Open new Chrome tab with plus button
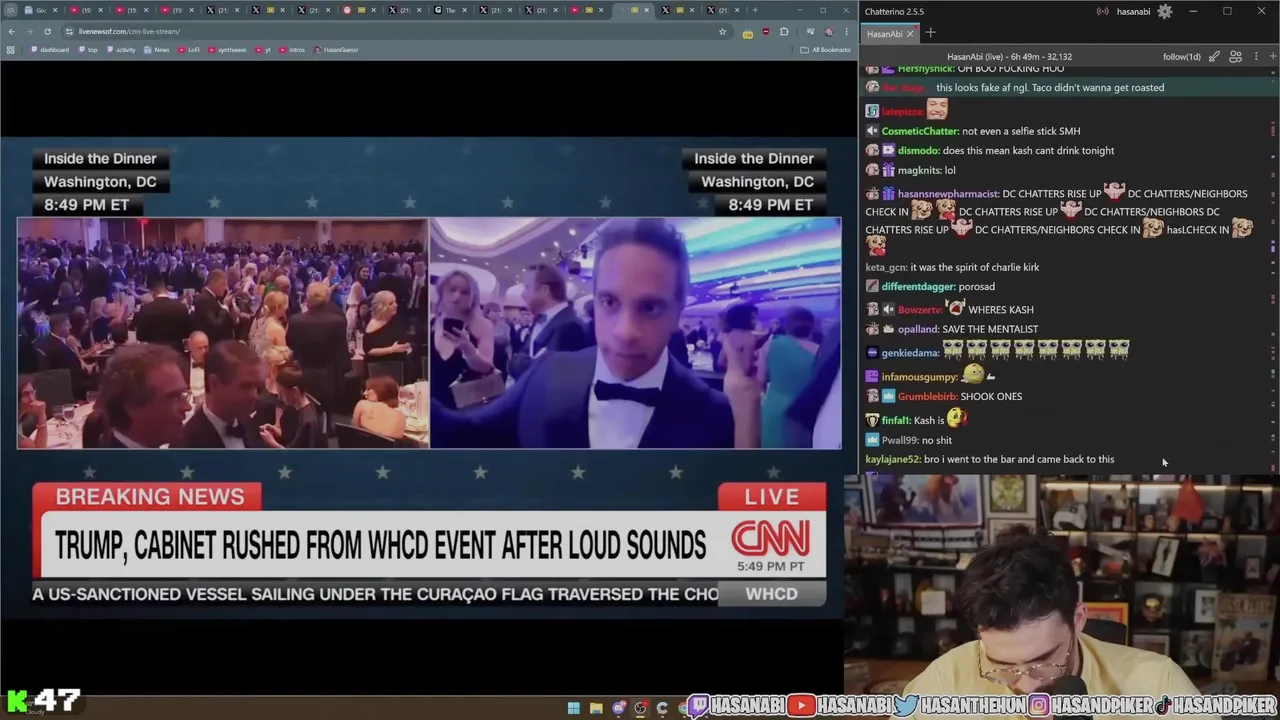This screenshot has width=1280, height=720. click(755, 10)
